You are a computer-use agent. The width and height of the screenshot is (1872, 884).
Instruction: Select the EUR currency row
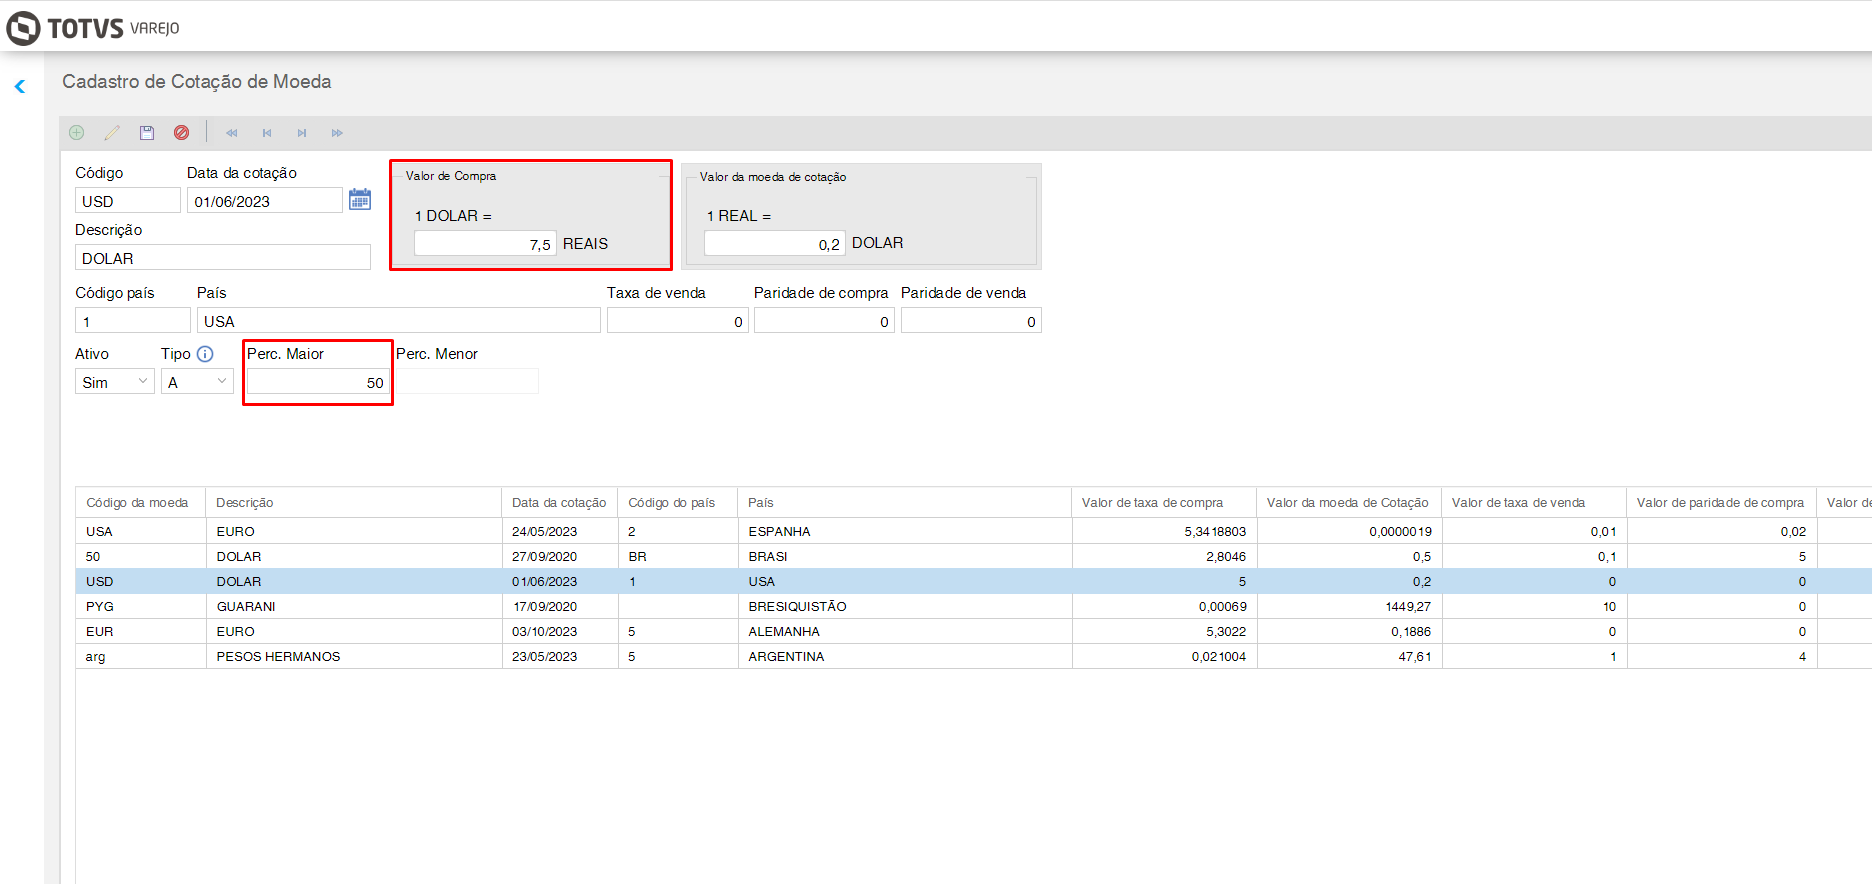point(974,631)
